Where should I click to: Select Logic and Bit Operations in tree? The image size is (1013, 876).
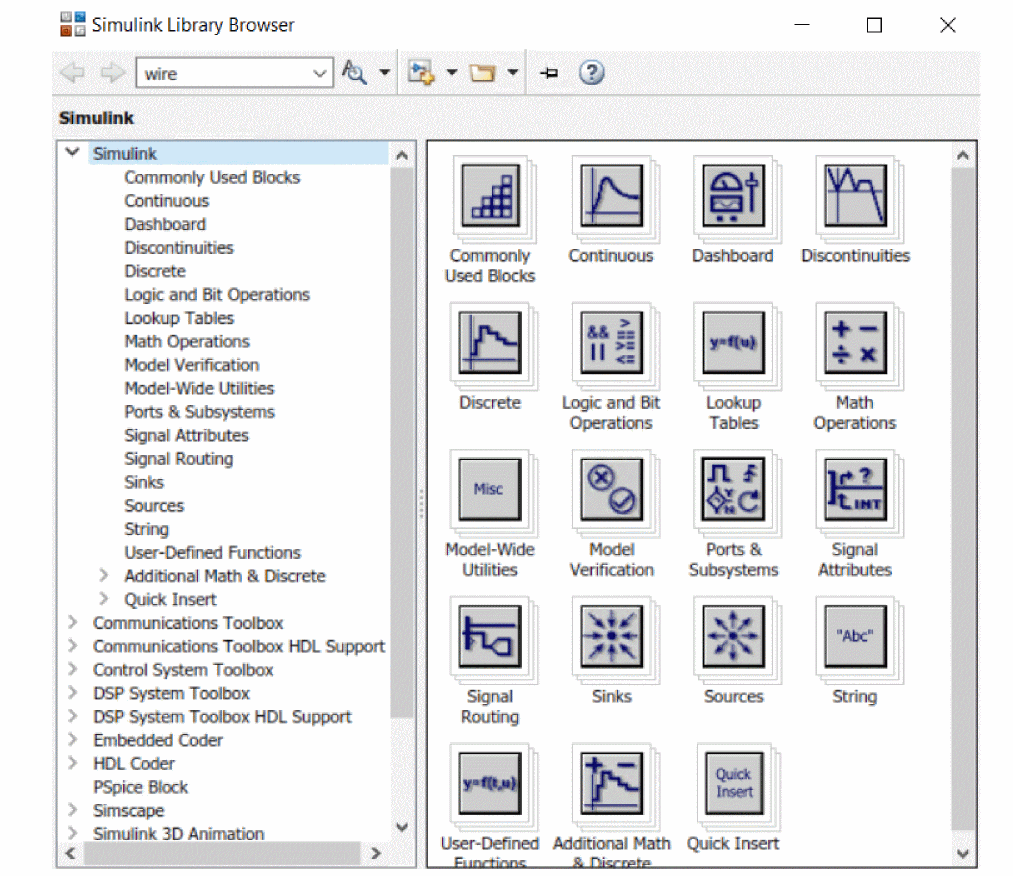point(217,295)
